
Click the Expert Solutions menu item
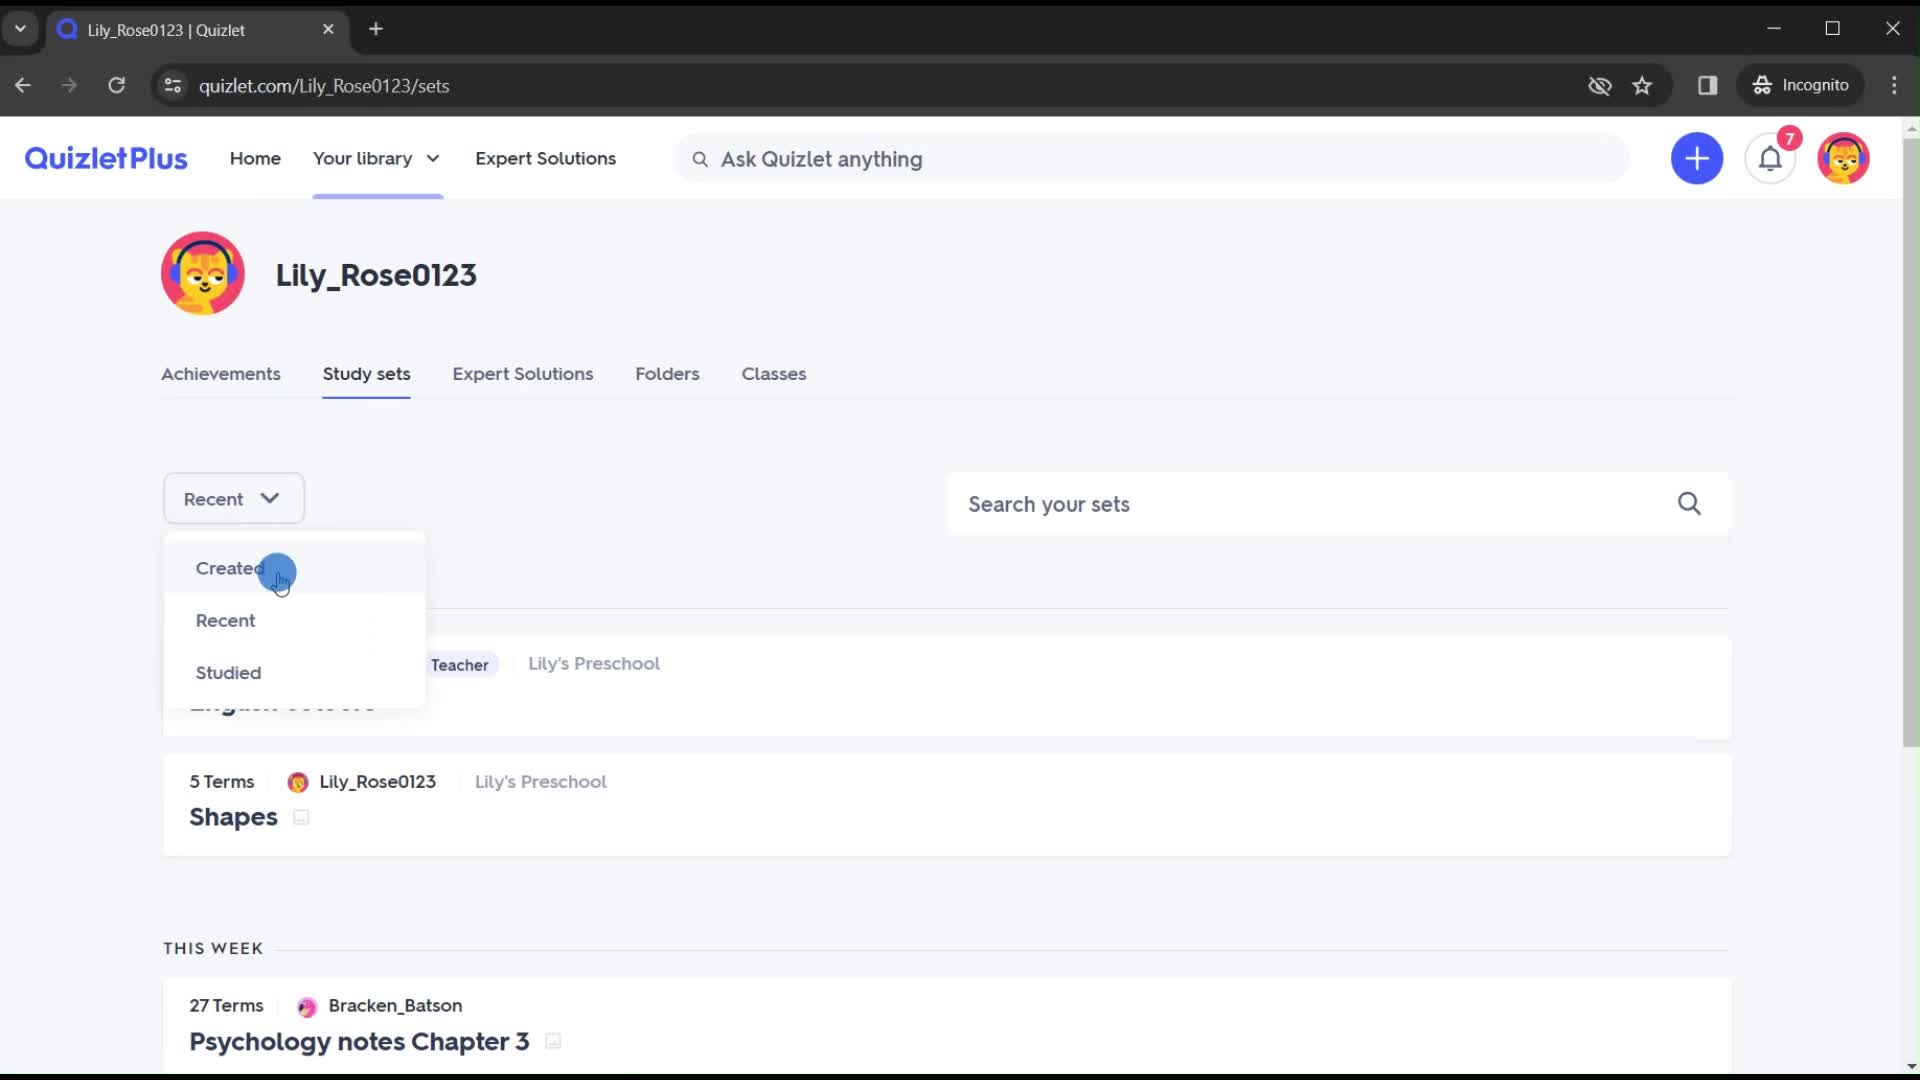tap(545, 158)
